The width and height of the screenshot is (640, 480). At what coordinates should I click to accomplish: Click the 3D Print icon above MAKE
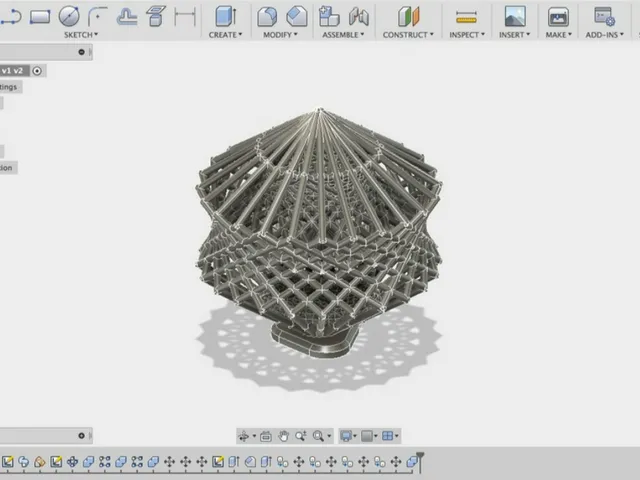558,17
